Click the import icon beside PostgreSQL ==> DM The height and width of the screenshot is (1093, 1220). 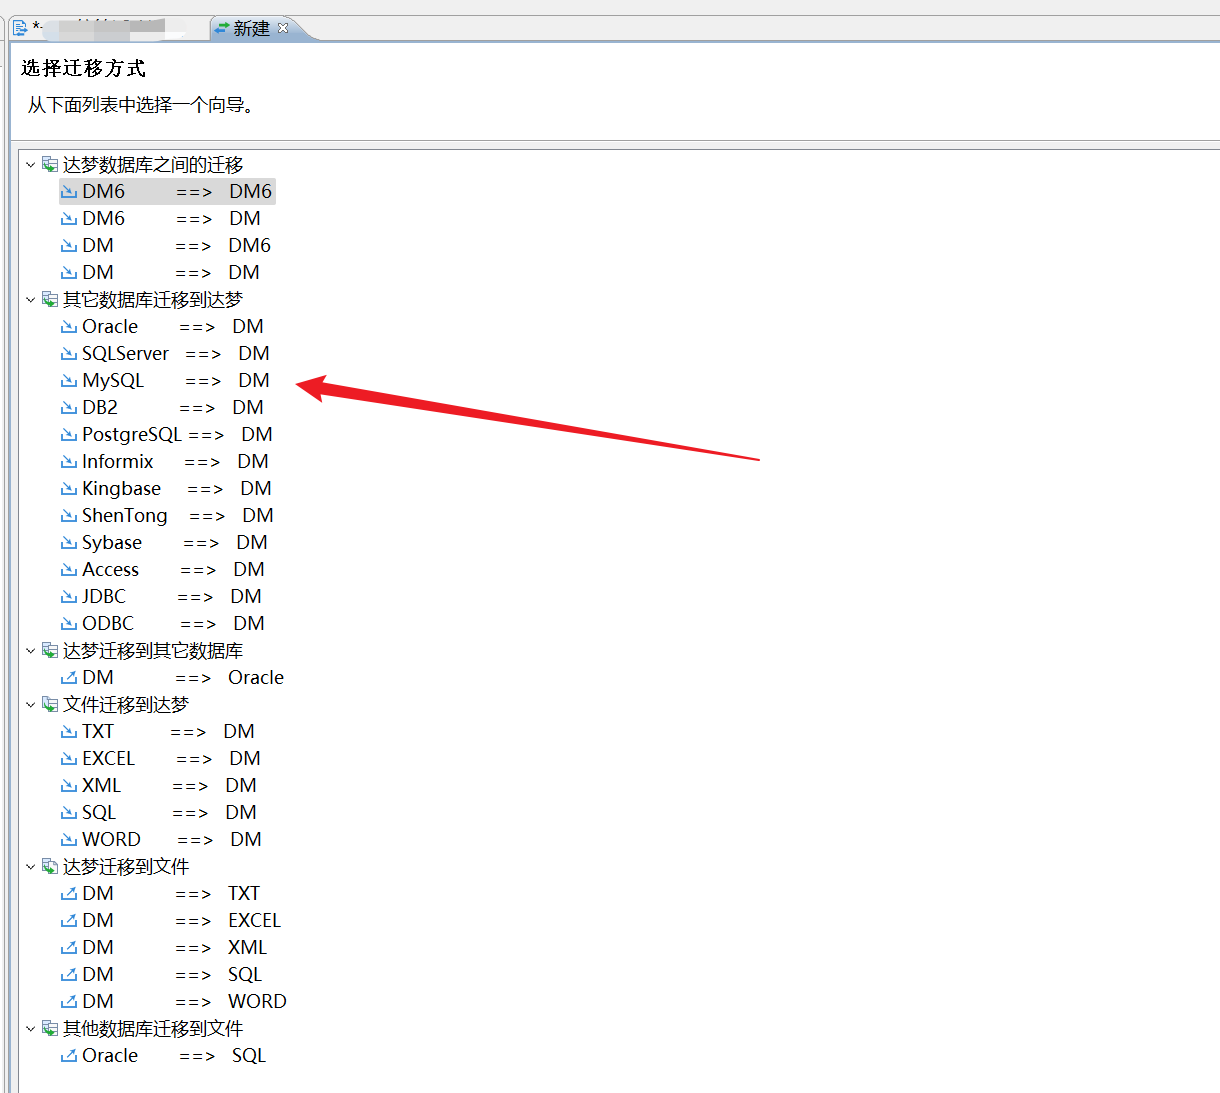pos(69,434)
